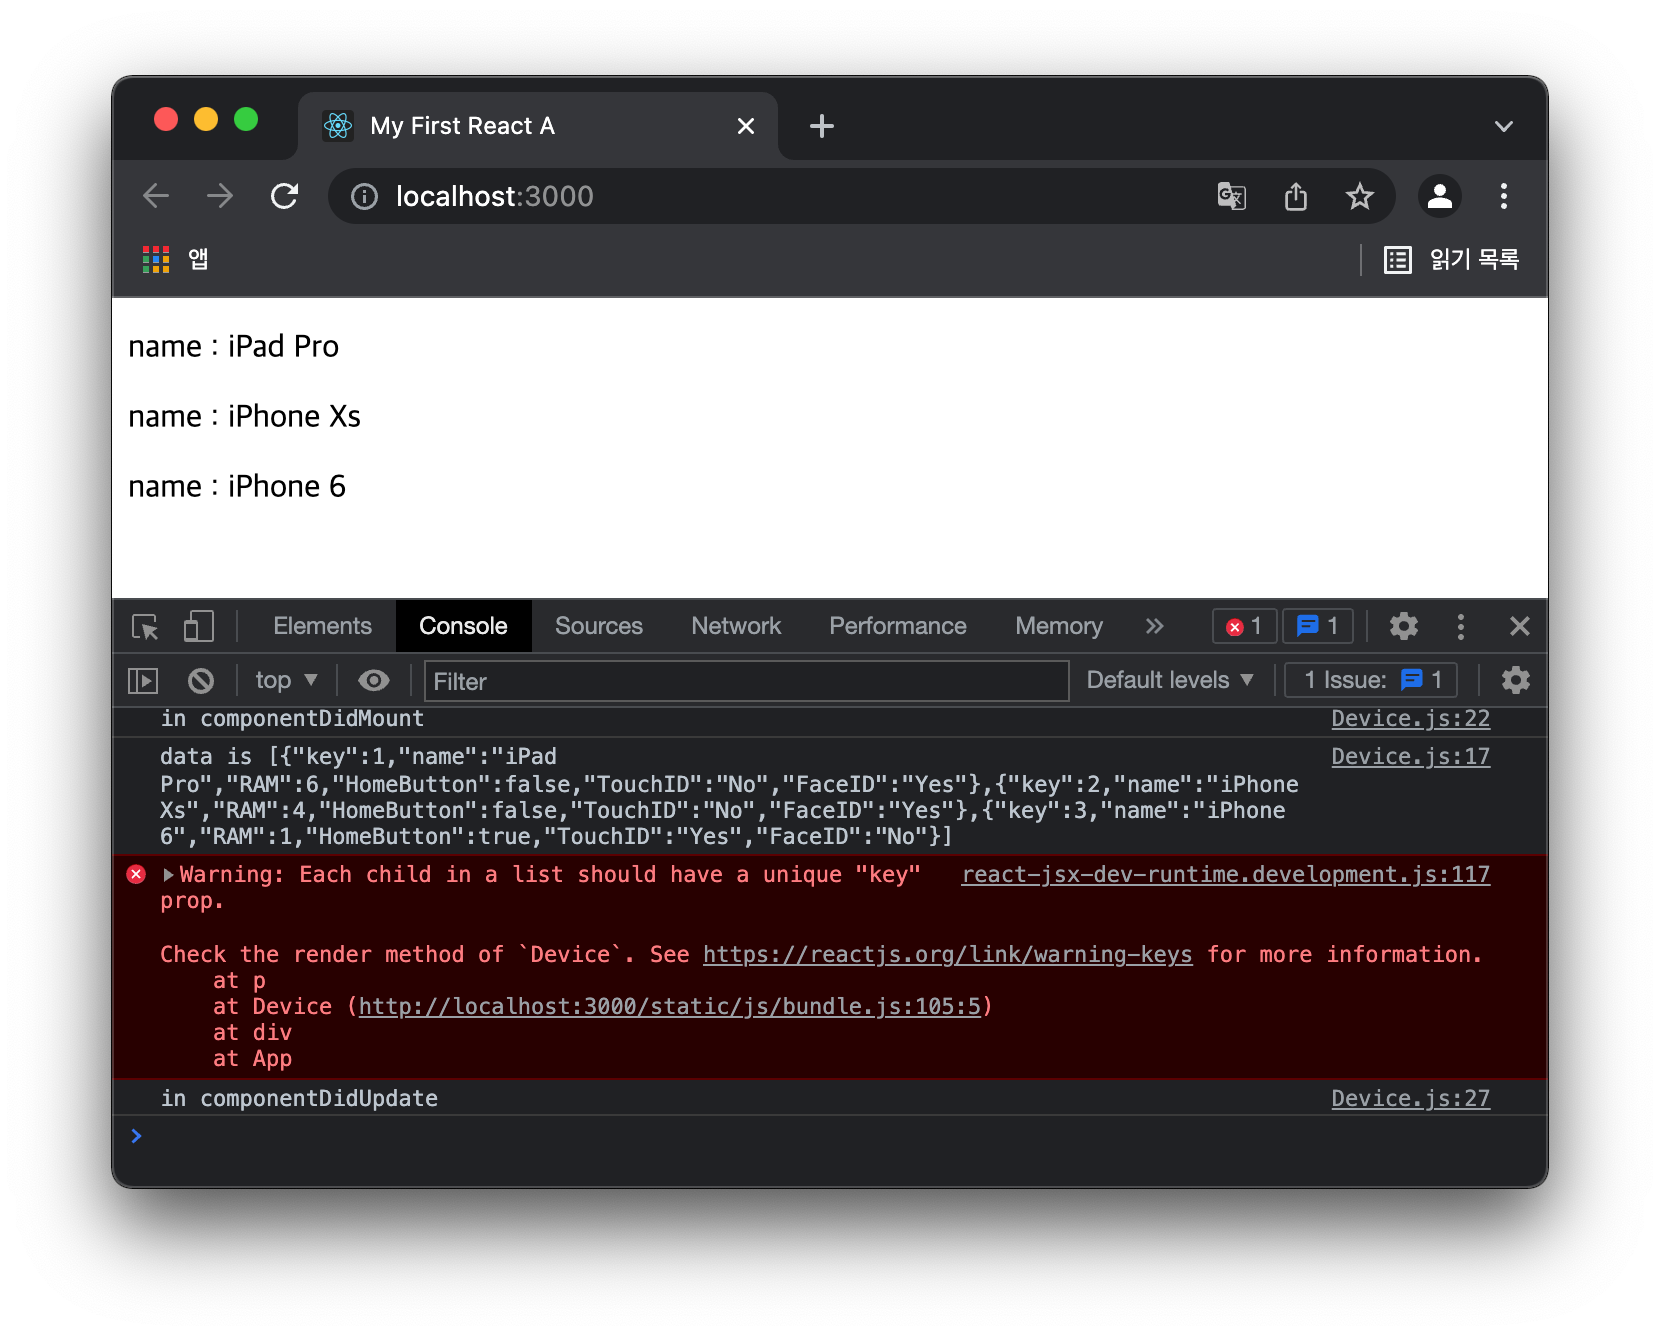The height and width of the screenshot is (1336, 1660).
Task: Click the console prompt input line
Action: 830,1137
